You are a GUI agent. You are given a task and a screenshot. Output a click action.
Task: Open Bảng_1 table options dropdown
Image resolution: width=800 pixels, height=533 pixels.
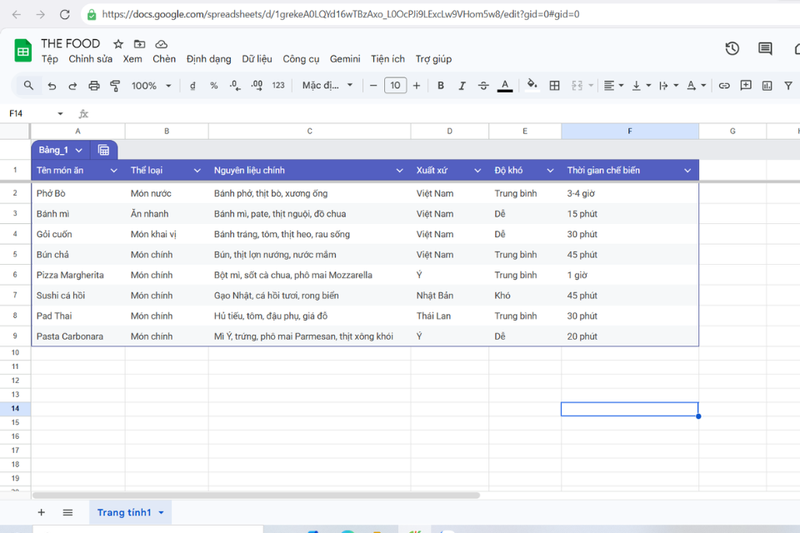coord(79,150)
